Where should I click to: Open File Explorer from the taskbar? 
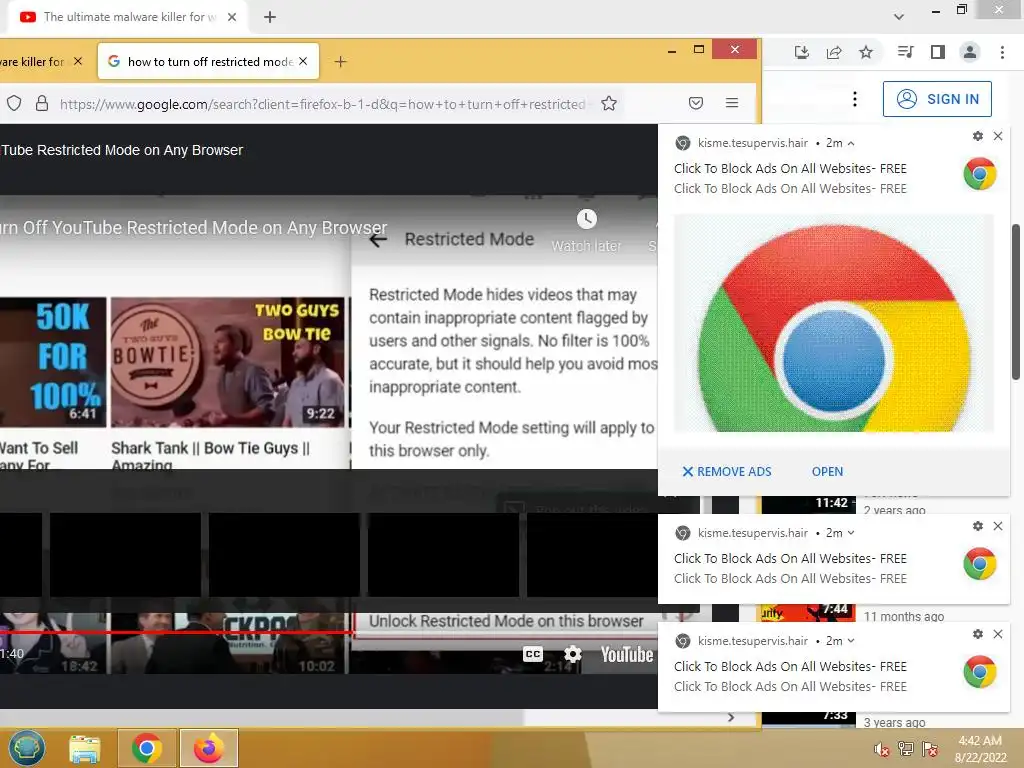85,748
